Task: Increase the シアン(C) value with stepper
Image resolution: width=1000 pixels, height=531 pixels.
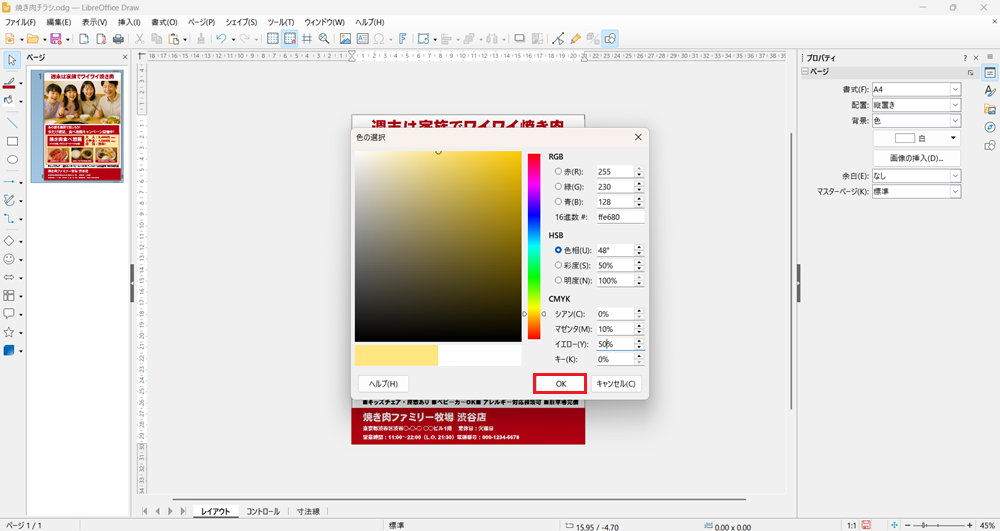Action: click(x=639, y=311)
